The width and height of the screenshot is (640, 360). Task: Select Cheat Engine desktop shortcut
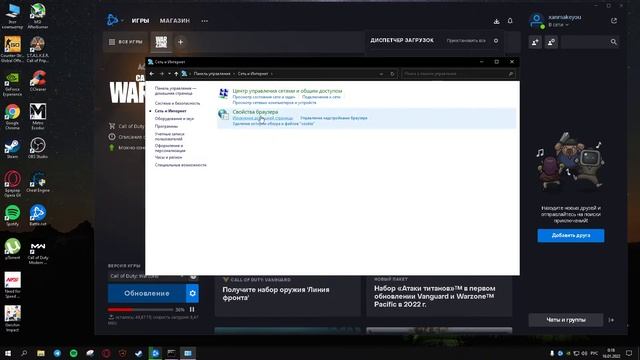(x=38, y=182)
